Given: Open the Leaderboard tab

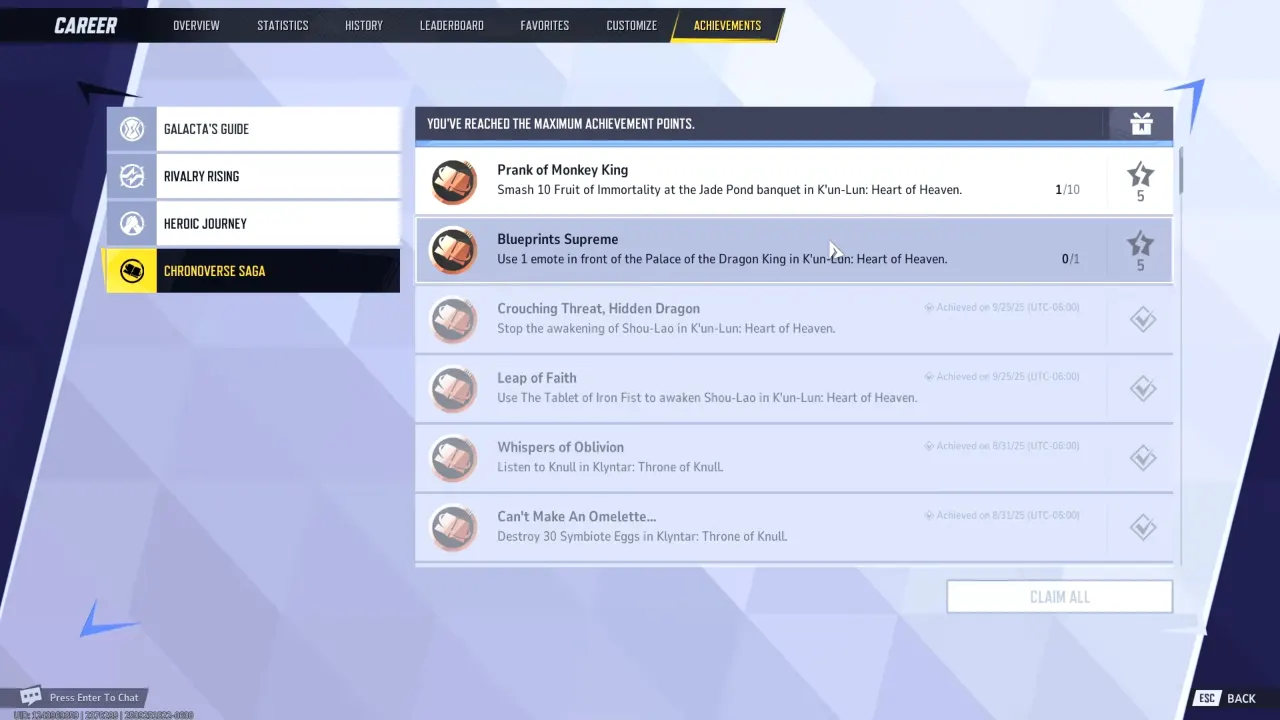Looking at the screenshot, I should click(452, 25).
